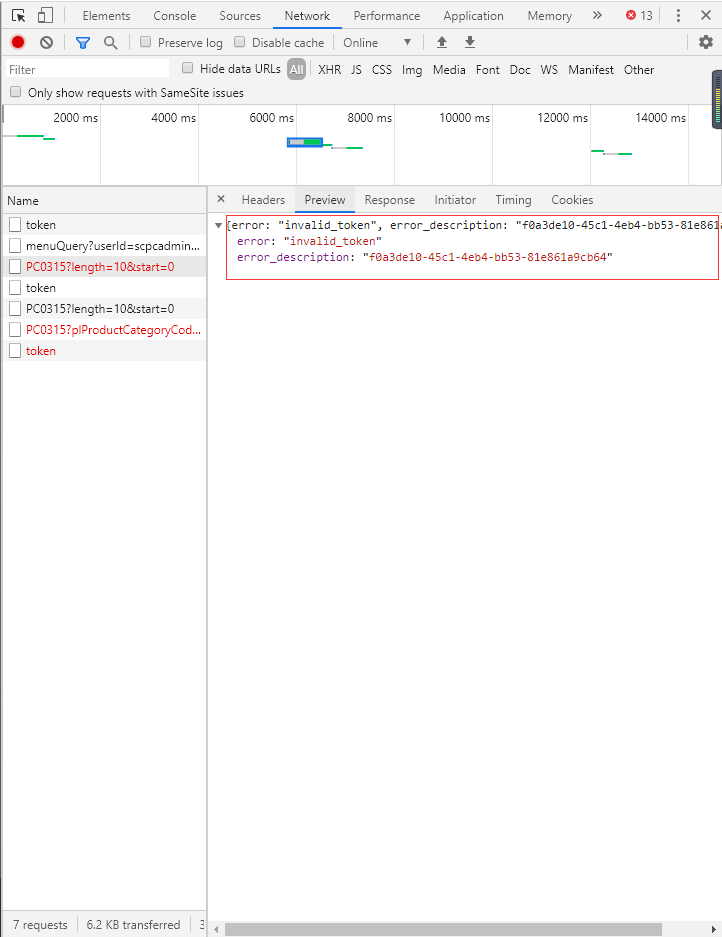Image resolution: width=722 pixels, height=937 pixels.
Task: Open network settings gear icon
Action: coord(706,42)
